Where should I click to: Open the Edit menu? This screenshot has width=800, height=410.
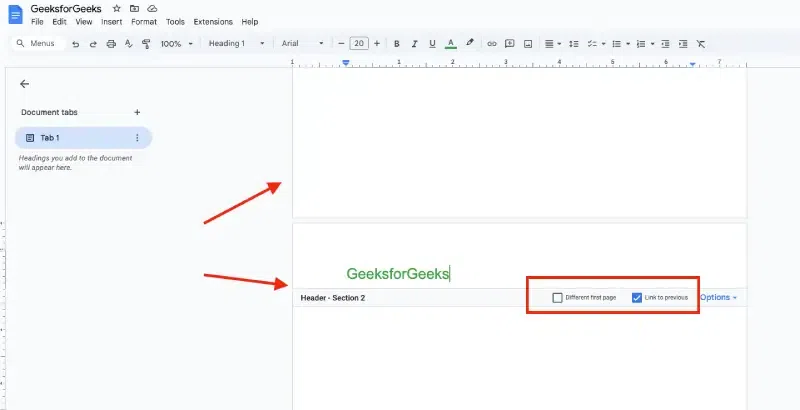pyautogui.click(x=59, y=22)
